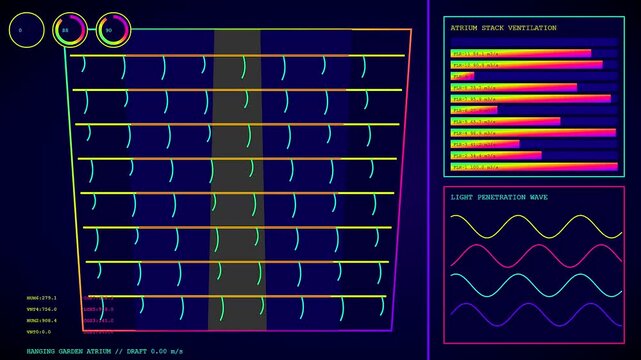The image size is (641, 360).
Task: Select the circular gauge reading 88
Action: click(x=70, y=30)
